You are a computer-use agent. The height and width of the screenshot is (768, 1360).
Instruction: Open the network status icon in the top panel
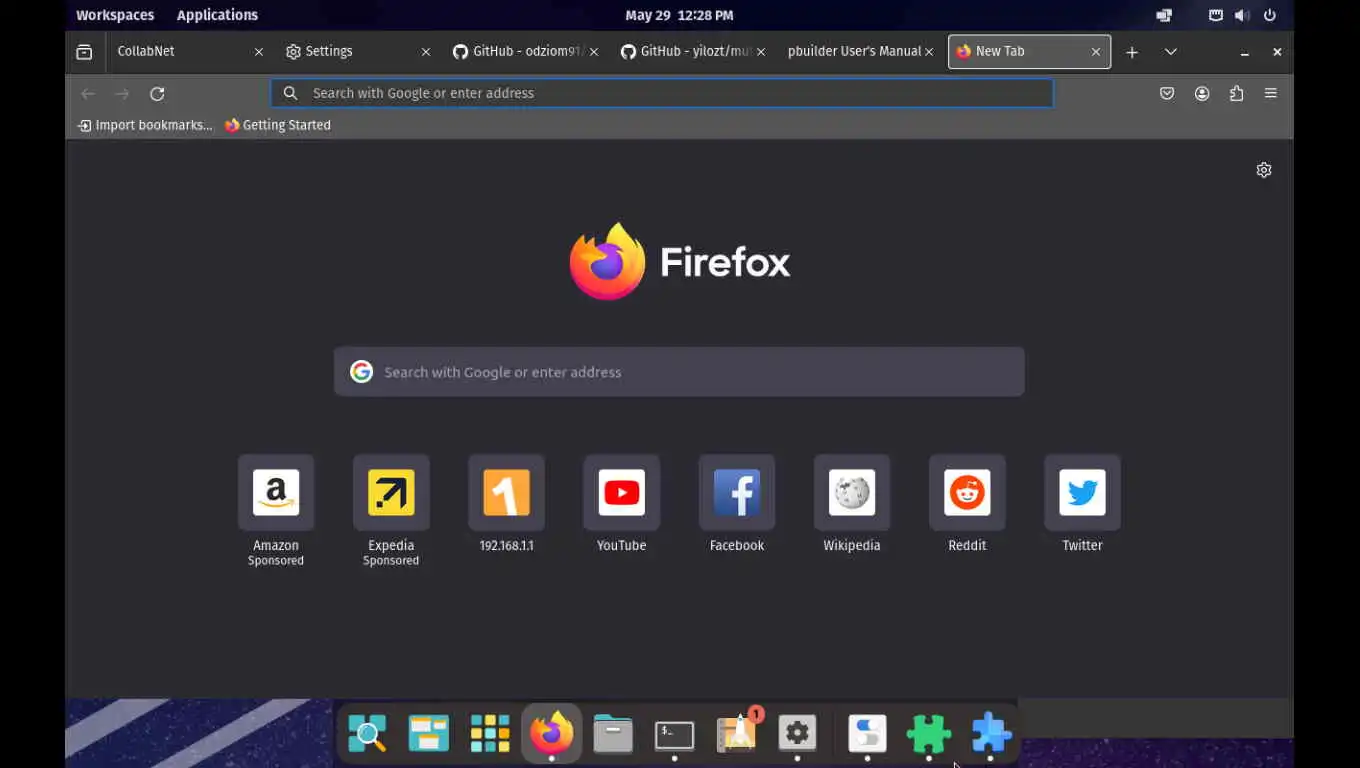click(1216, 15)
